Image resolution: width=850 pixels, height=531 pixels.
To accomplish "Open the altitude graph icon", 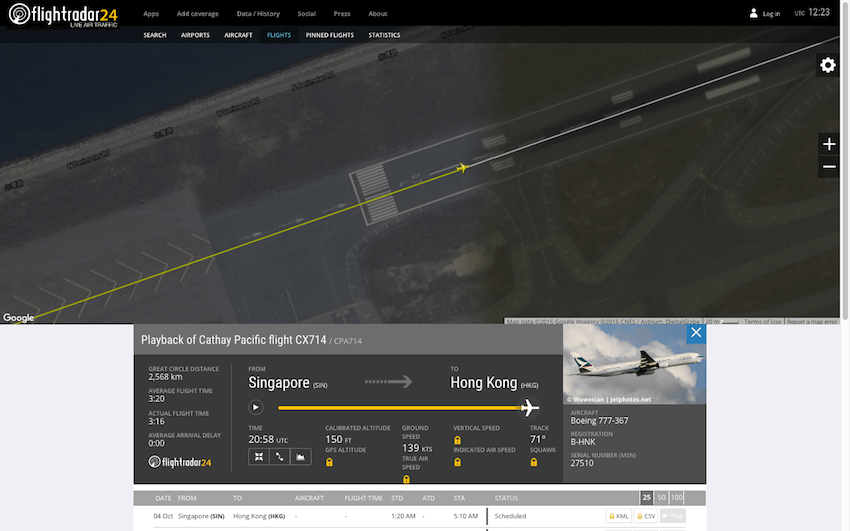I will (x=300, y=457).
